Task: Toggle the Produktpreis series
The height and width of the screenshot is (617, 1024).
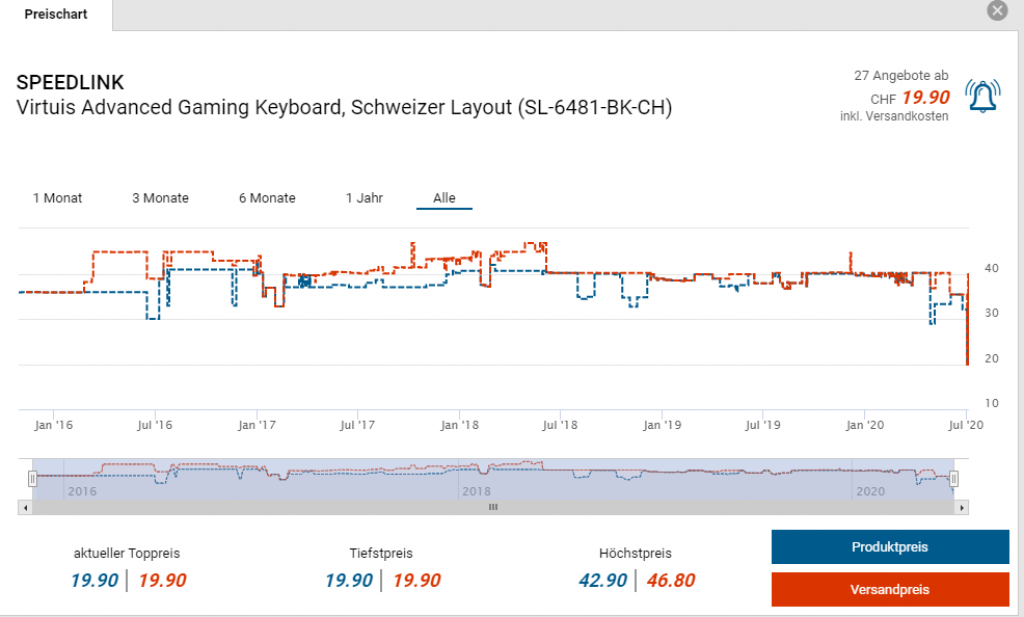Action: pos(890,547)
